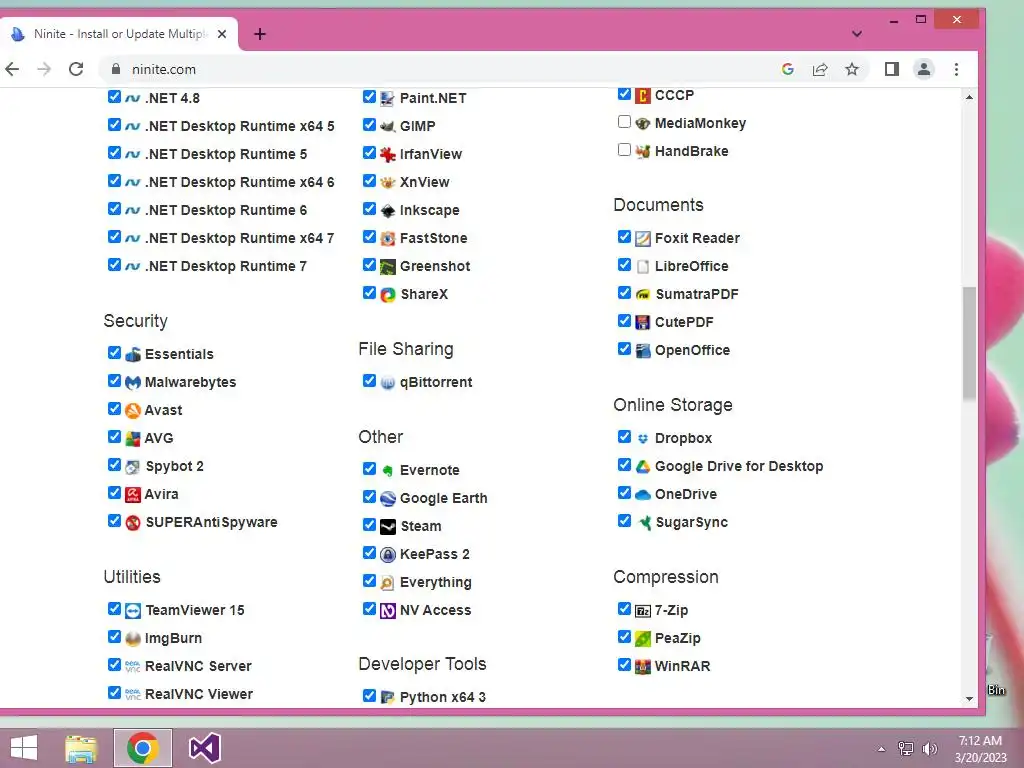Viewport: 1024px width, 768px height.
Task: Click the Dropbox icon
Action: tap(643, 439)
